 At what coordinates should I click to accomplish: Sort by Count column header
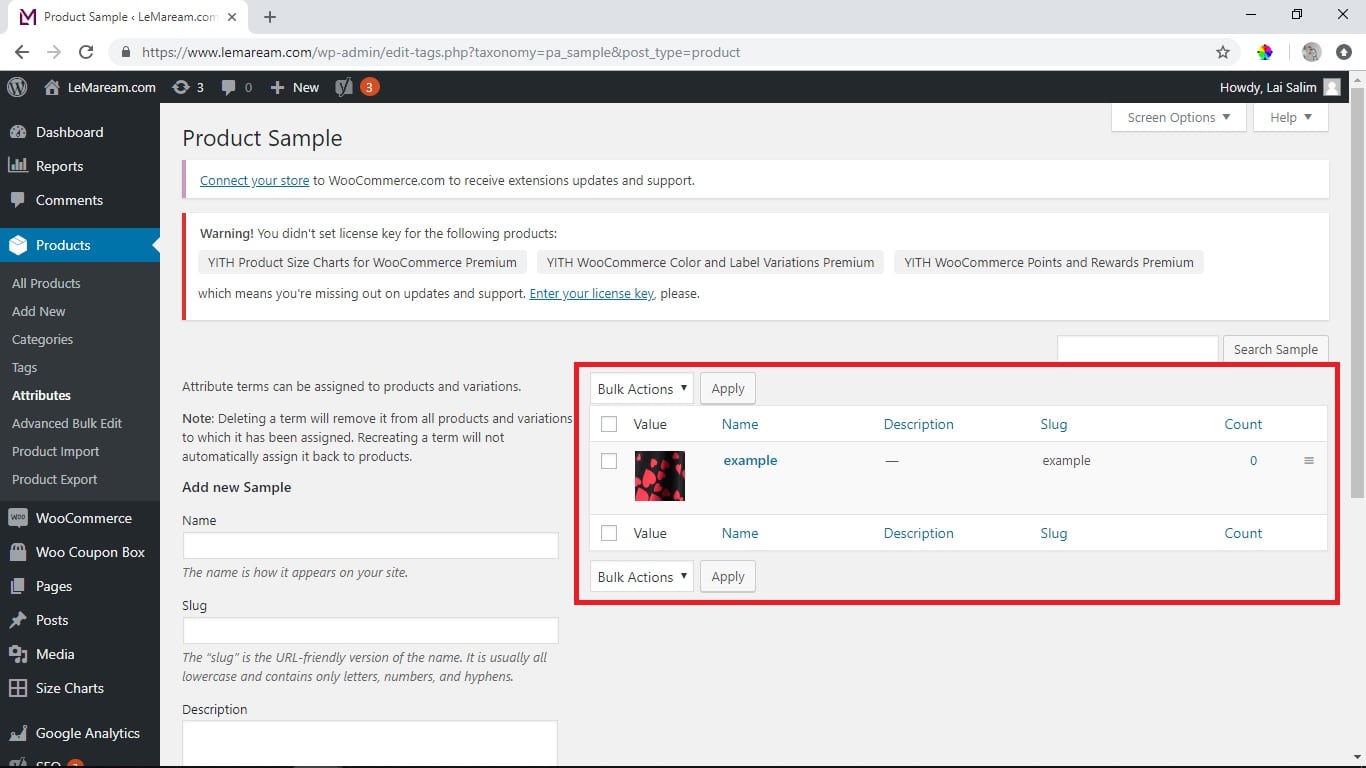click(1243, 424)
